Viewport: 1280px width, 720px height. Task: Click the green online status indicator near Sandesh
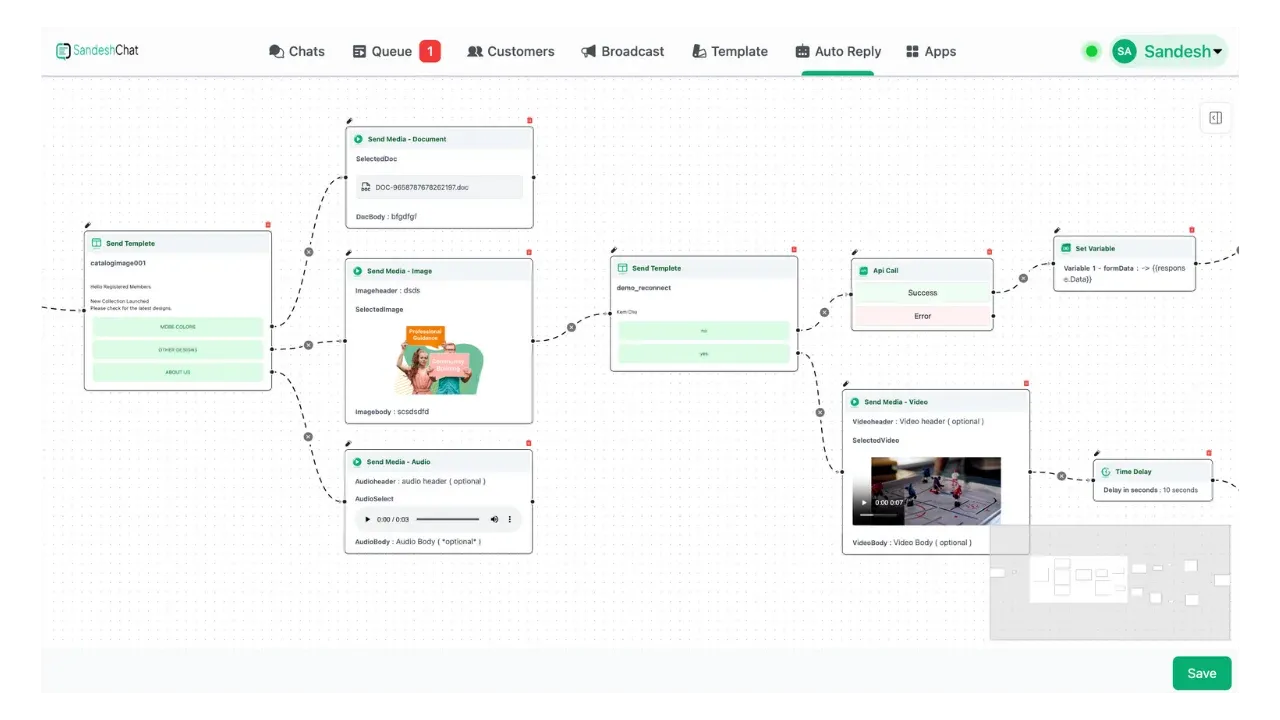(1091, 51)
